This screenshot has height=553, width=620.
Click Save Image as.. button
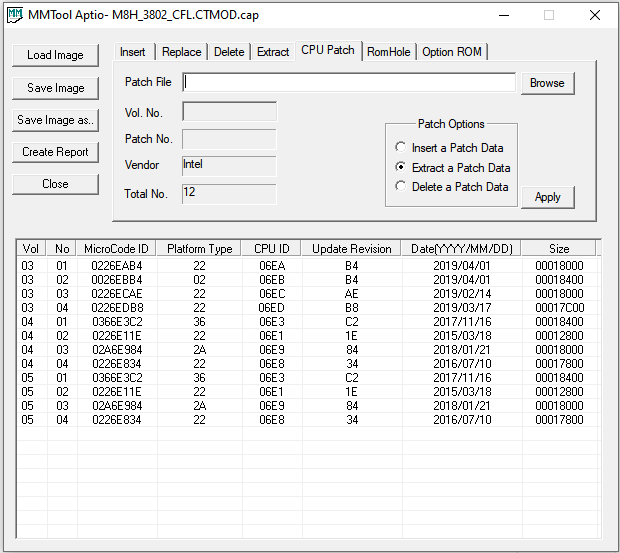[x=55, y=120]
